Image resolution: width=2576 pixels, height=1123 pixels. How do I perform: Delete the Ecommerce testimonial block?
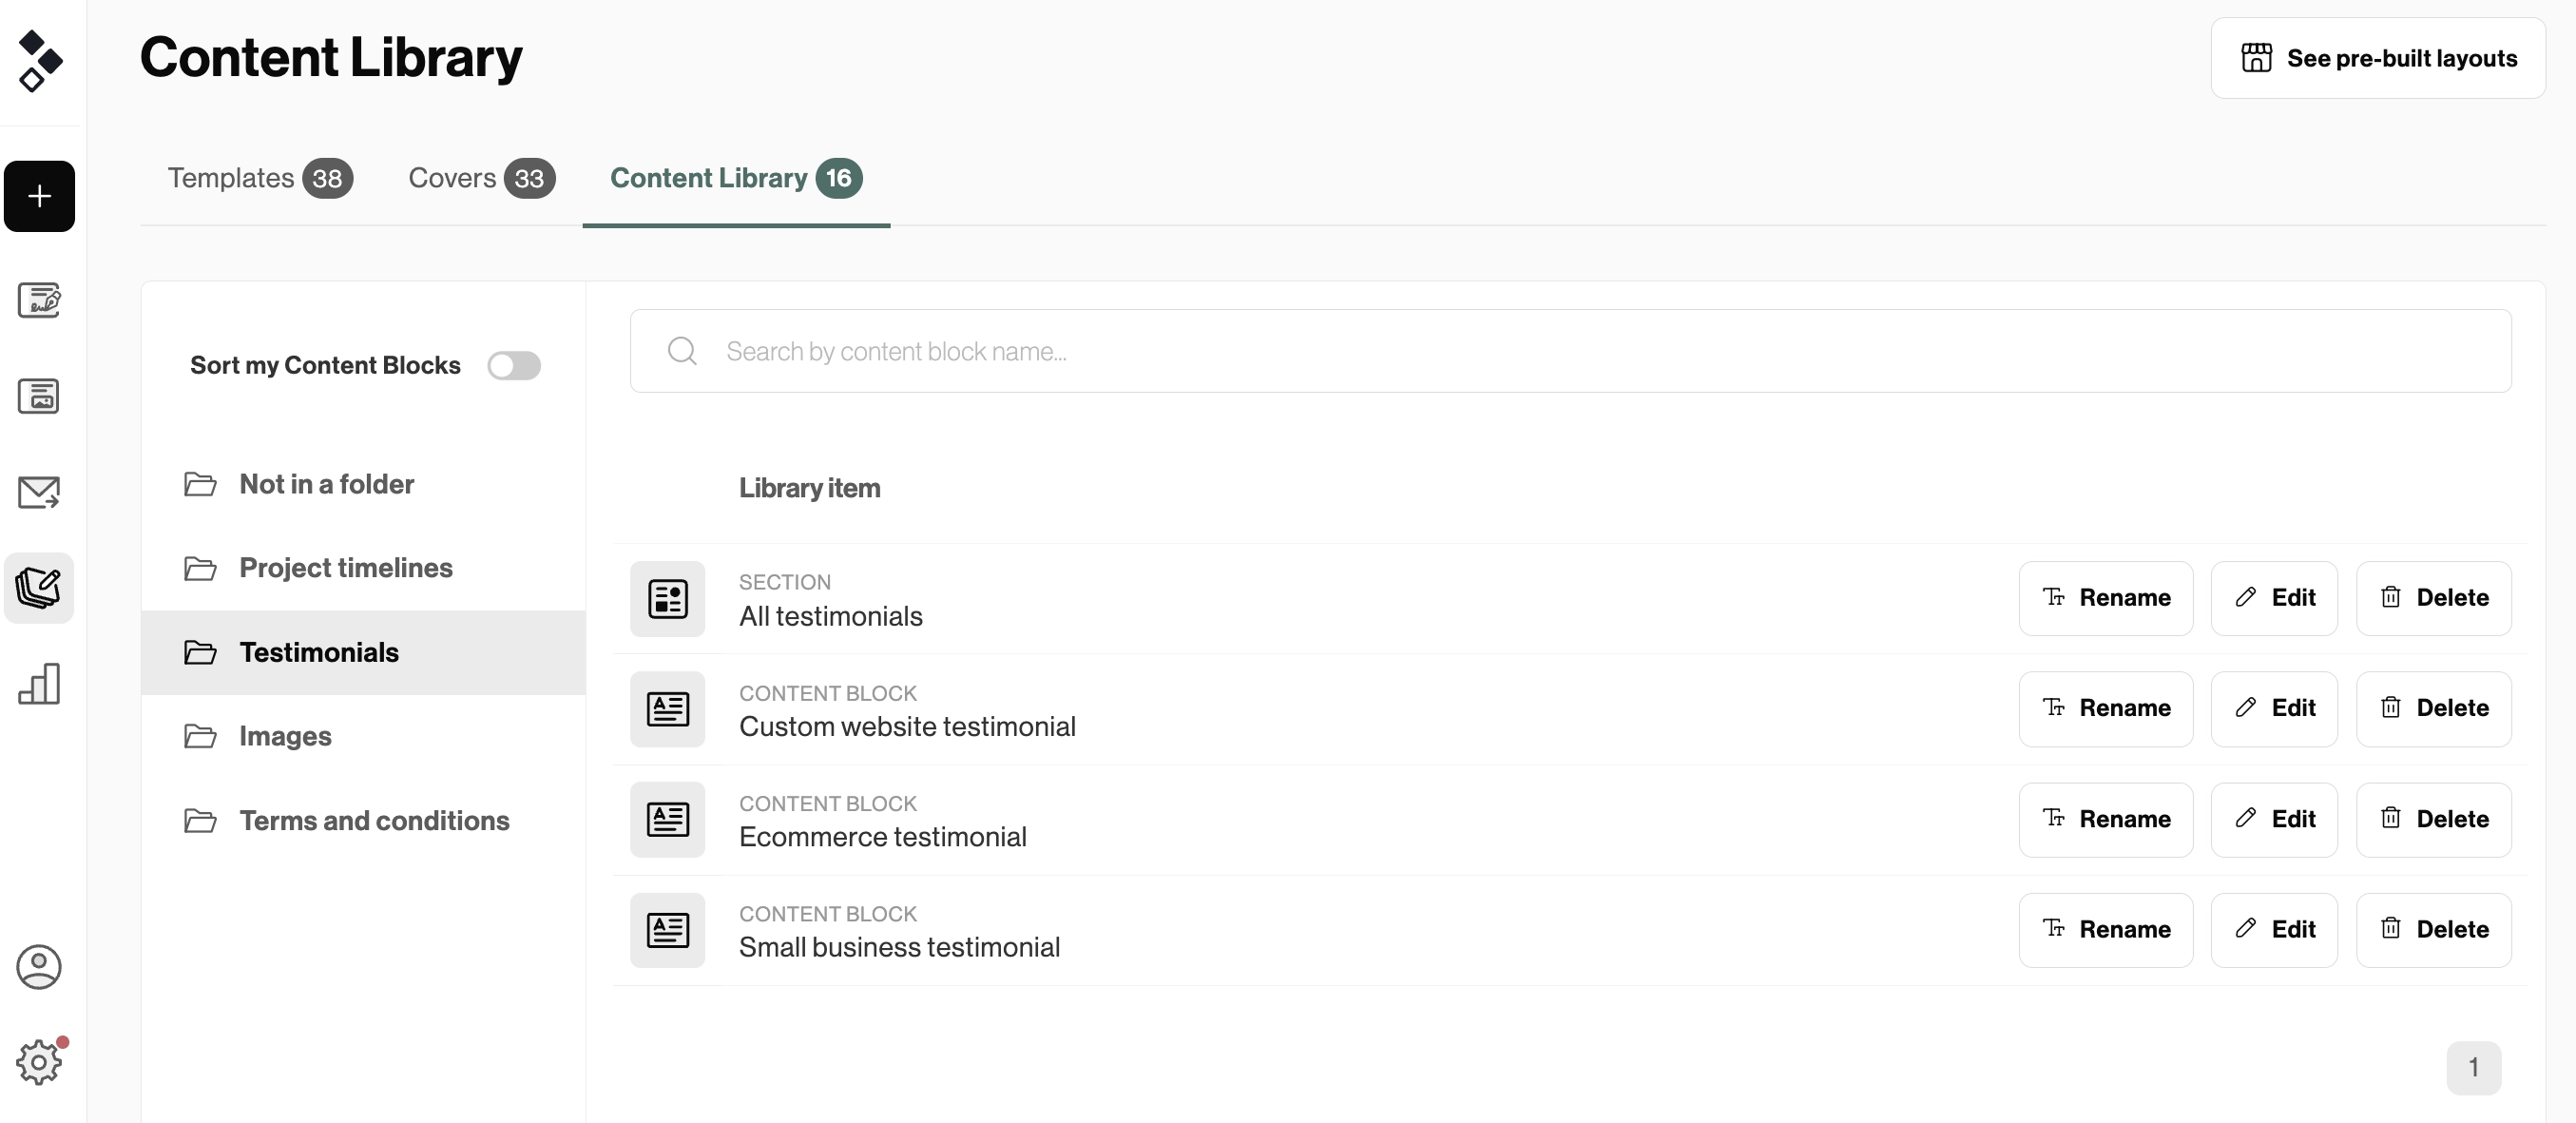tap(2434, 819)
